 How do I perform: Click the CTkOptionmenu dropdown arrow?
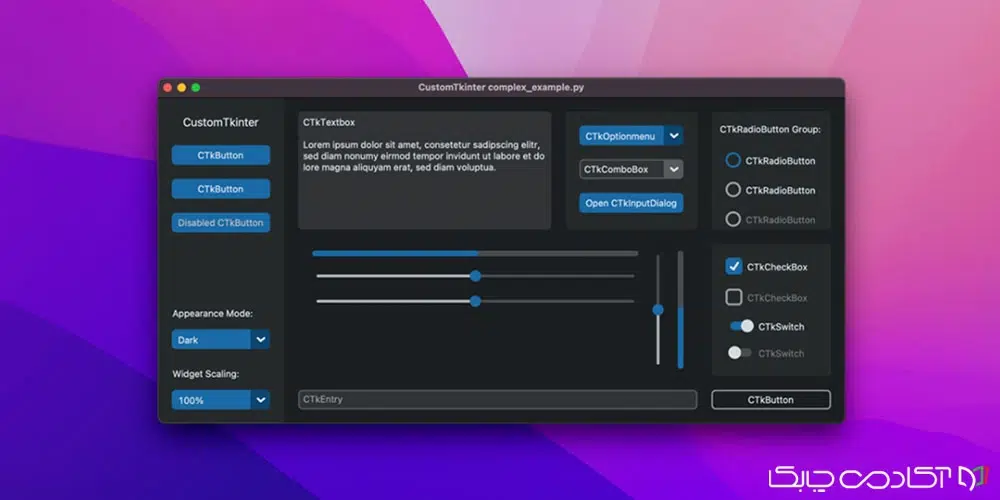[675, 136]
